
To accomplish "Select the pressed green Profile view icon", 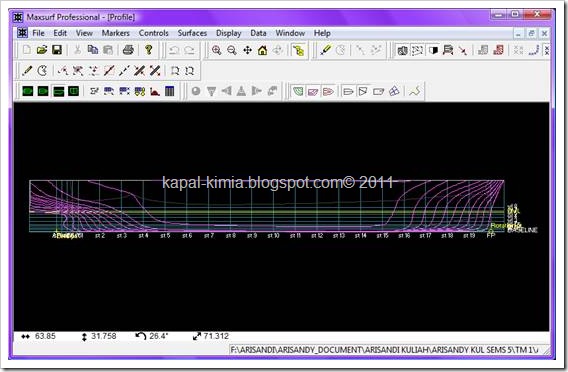I will pyautogui.click(x=58, y=91).
